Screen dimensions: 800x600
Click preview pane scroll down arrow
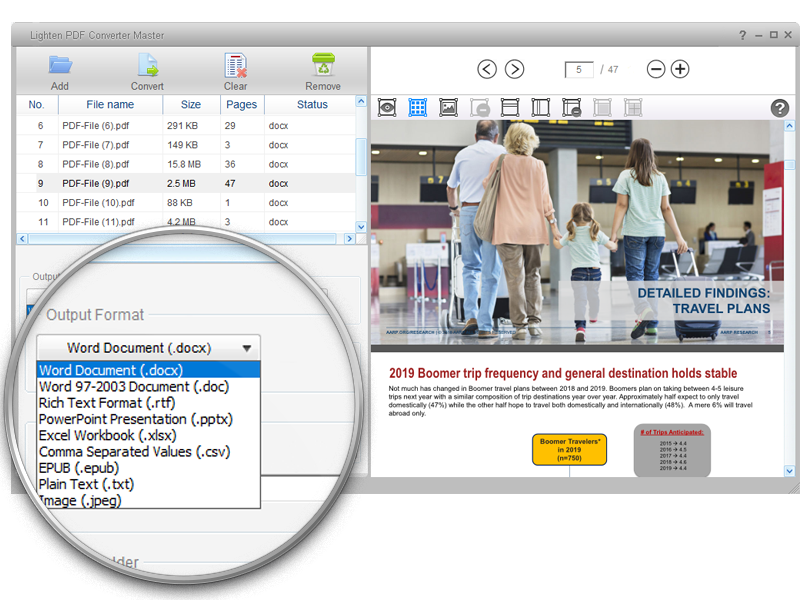click(789, 471)
